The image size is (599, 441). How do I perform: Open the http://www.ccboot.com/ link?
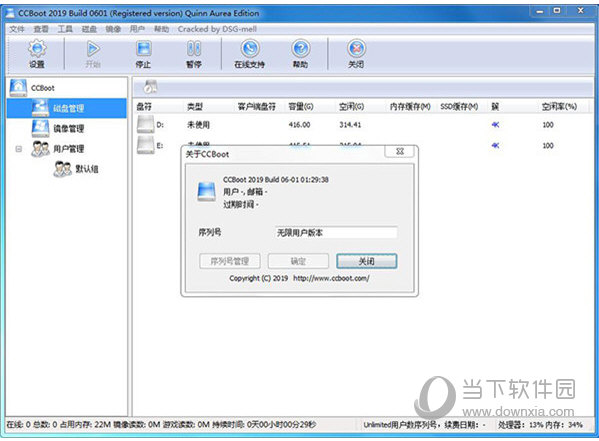tap(331, 278)
